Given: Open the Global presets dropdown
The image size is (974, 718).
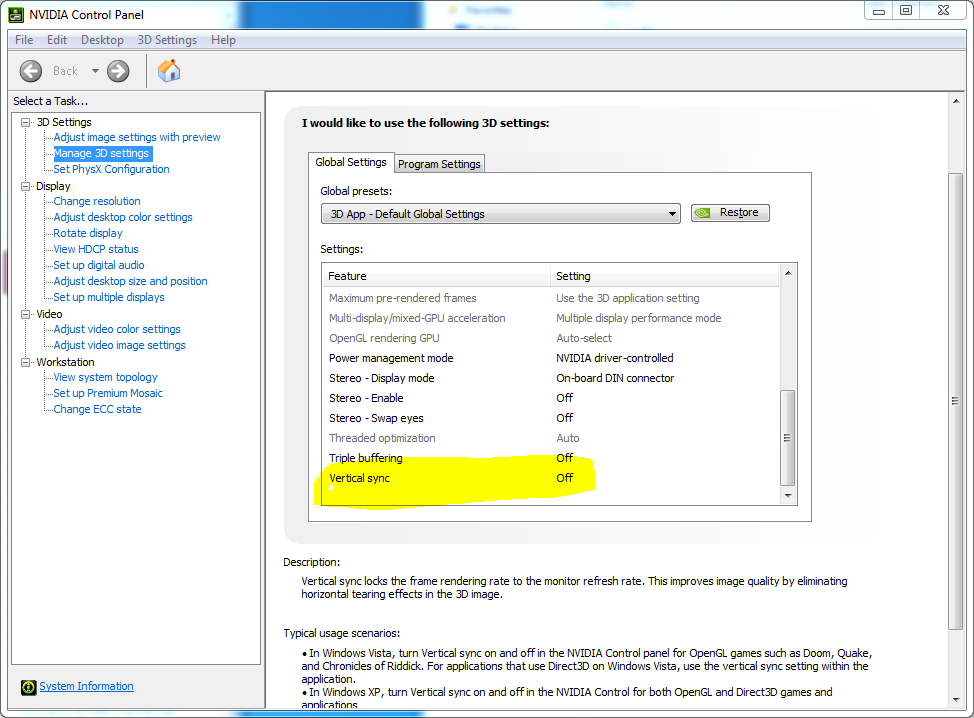Looking at the screenshot, I should (x=501, y=214).
